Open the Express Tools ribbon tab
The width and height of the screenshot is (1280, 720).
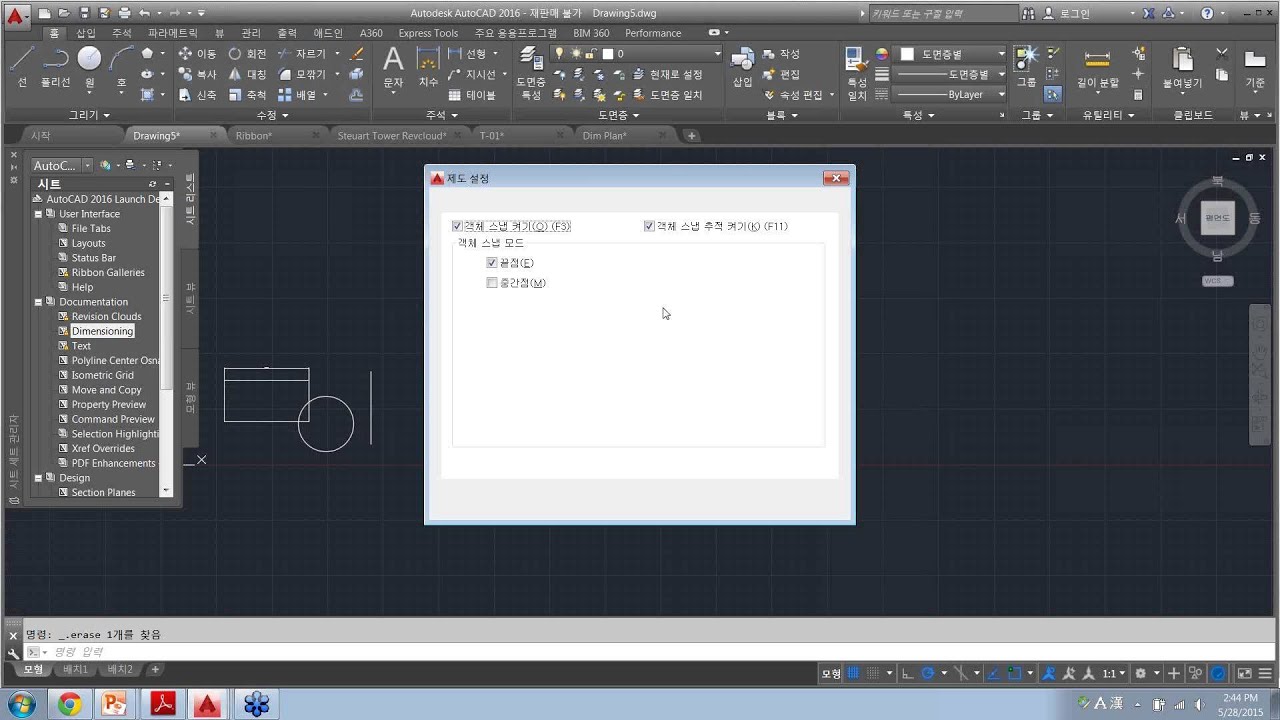[x=428, y=33]
